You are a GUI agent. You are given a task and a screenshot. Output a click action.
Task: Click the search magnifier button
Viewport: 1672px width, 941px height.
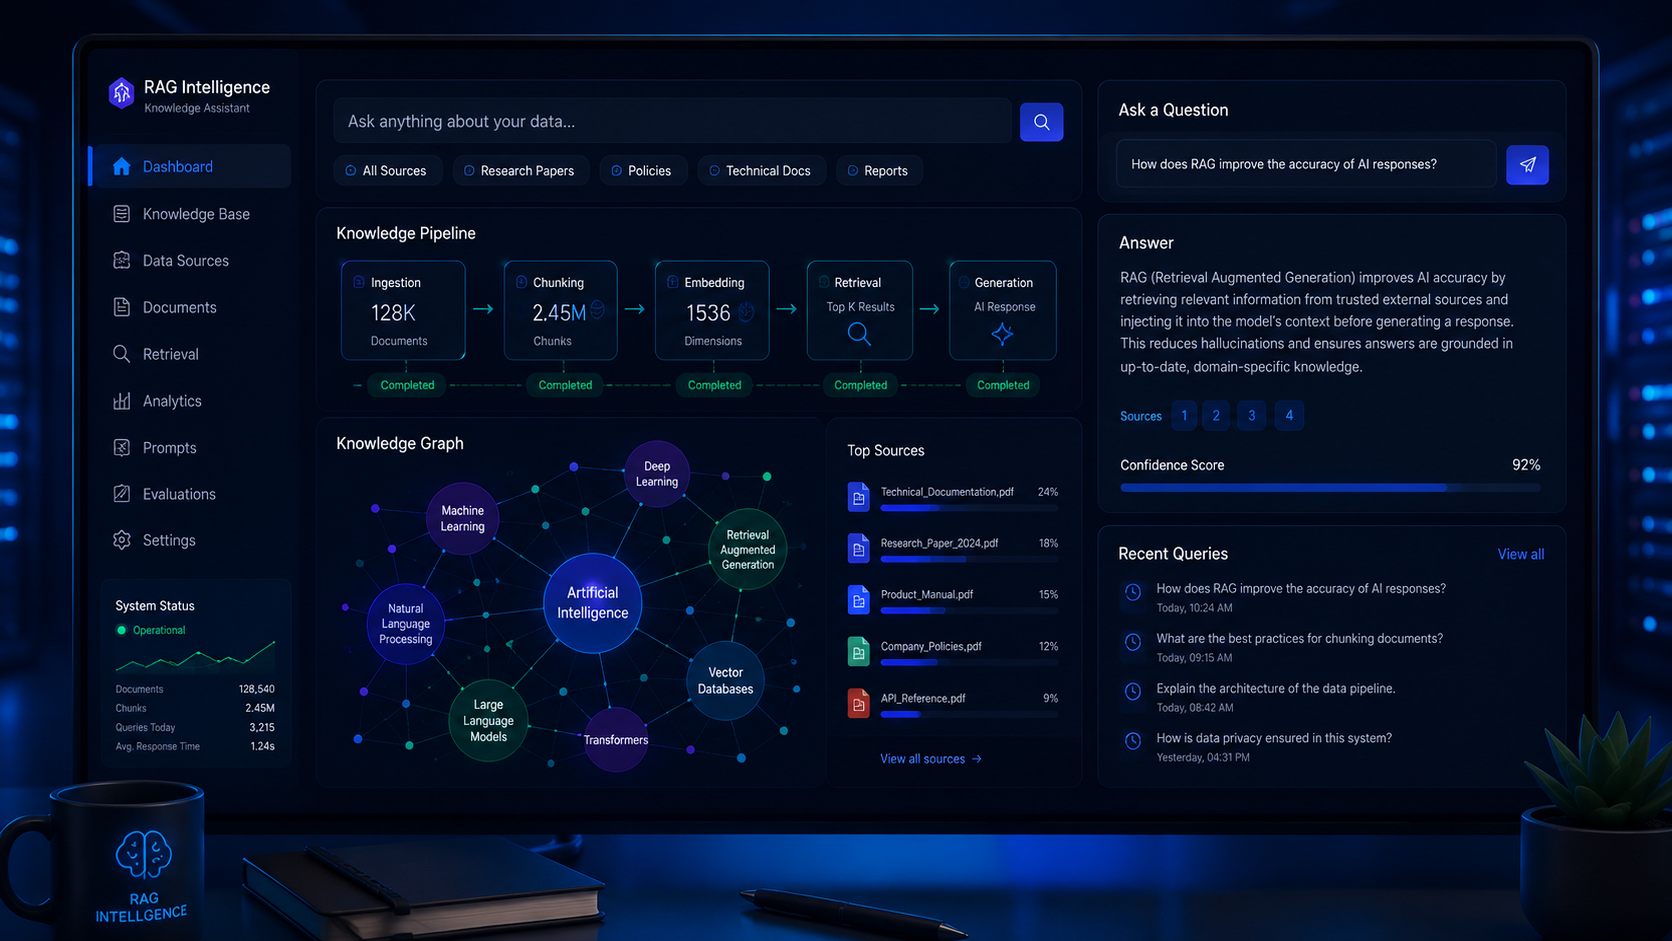(1041, 122)
